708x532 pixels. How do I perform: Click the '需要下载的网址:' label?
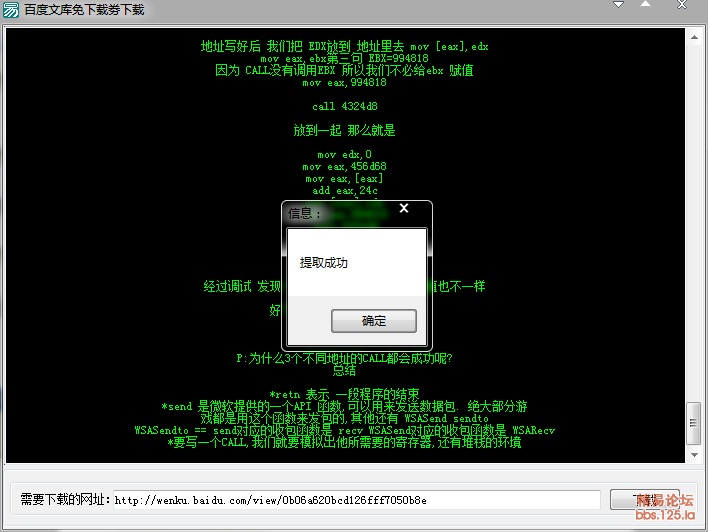(x=65, y=499)
